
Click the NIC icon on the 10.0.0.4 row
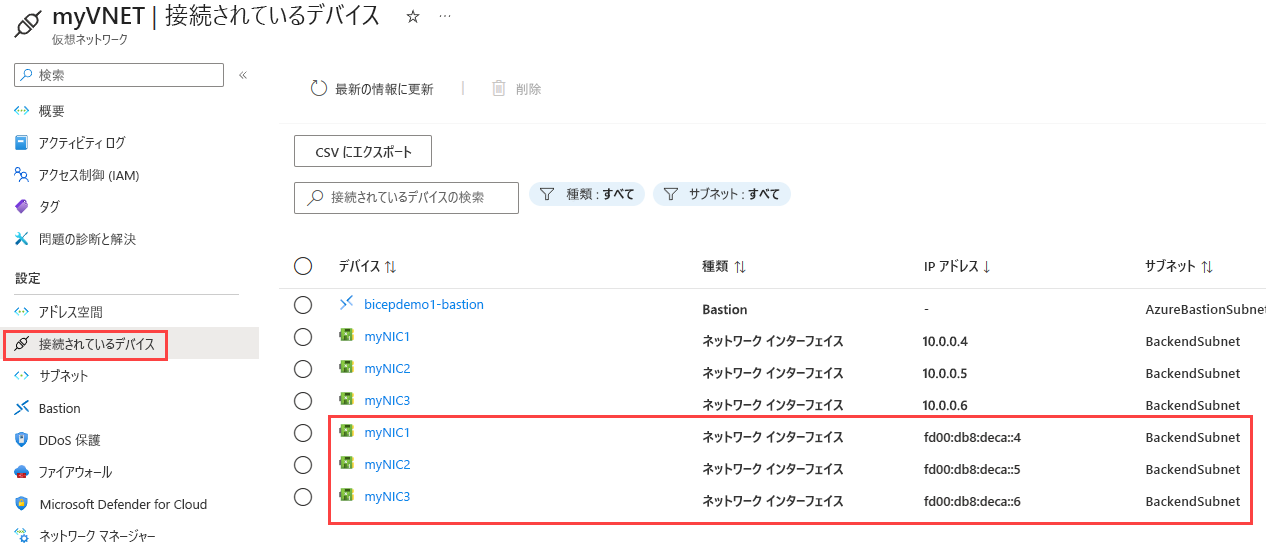(347, 335)
